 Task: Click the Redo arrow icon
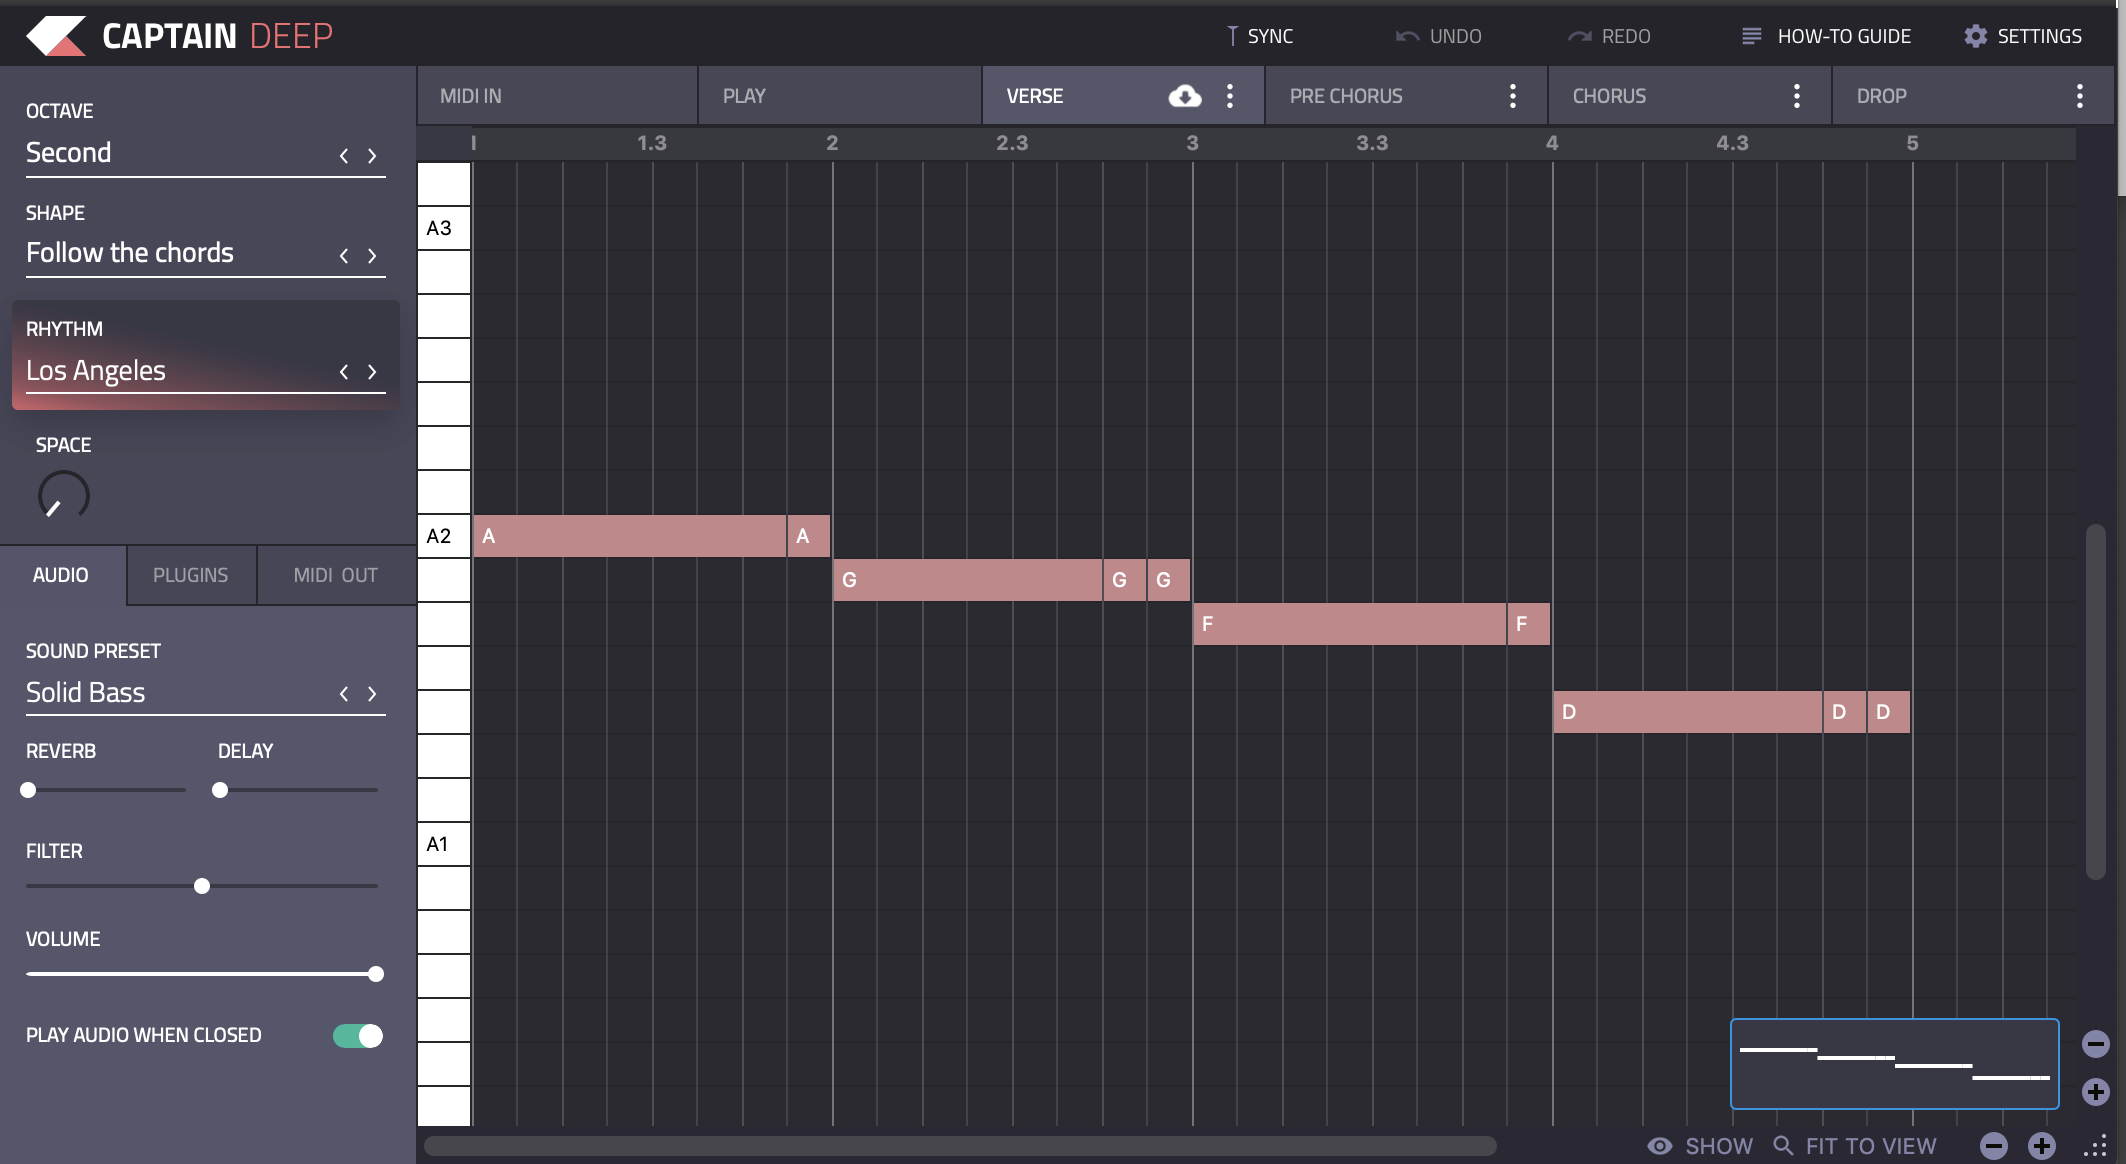click(x=1580, y=36)
